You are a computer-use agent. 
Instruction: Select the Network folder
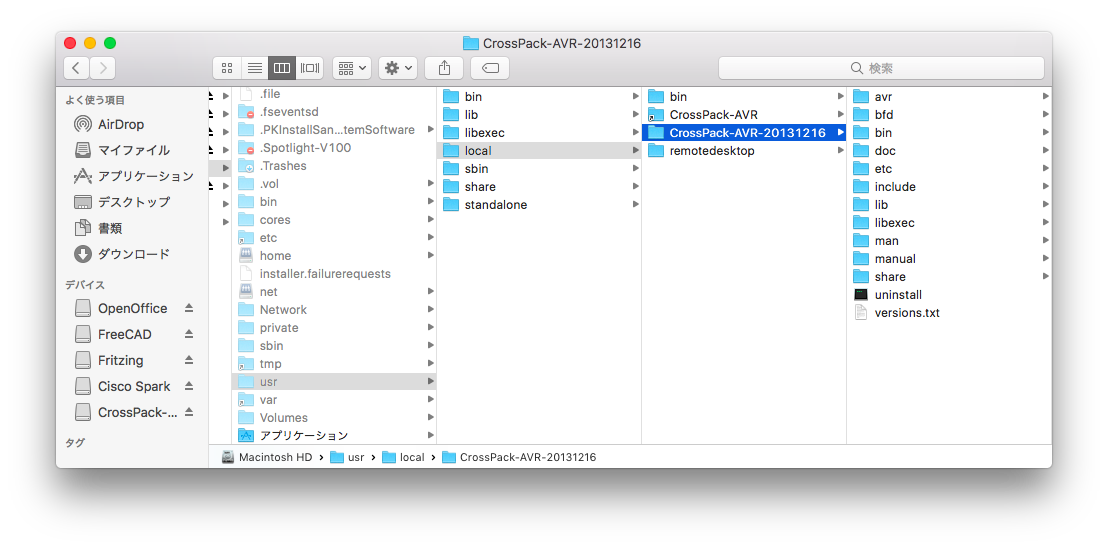click(x=334, y=309)
